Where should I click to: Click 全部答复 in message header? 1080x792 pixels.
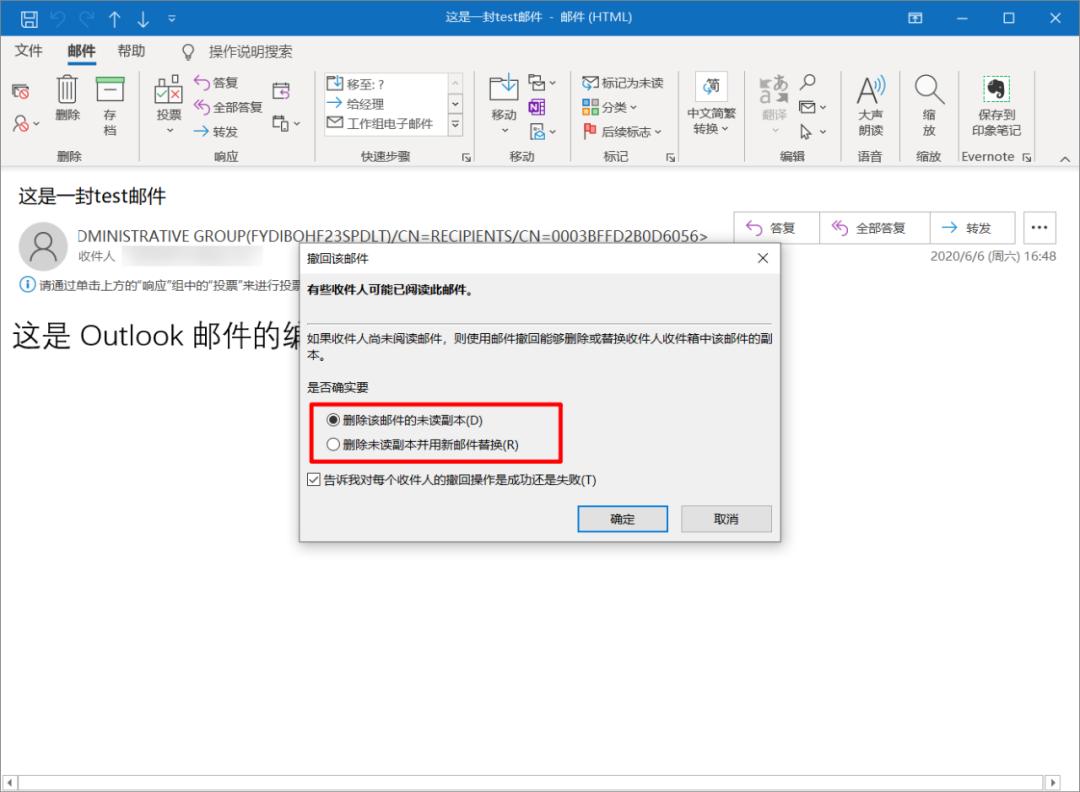875,228
